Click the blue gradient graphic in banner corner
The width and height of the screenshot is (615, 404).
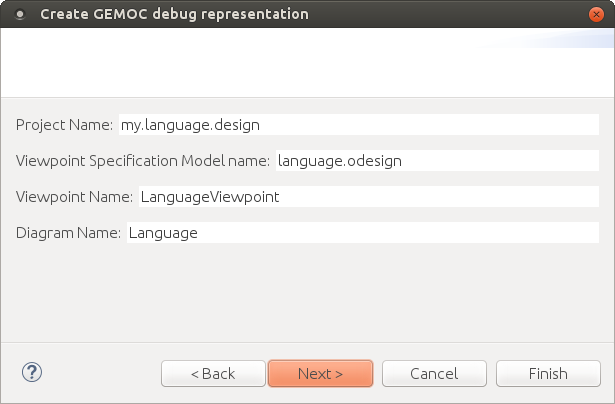click(570, 40)
